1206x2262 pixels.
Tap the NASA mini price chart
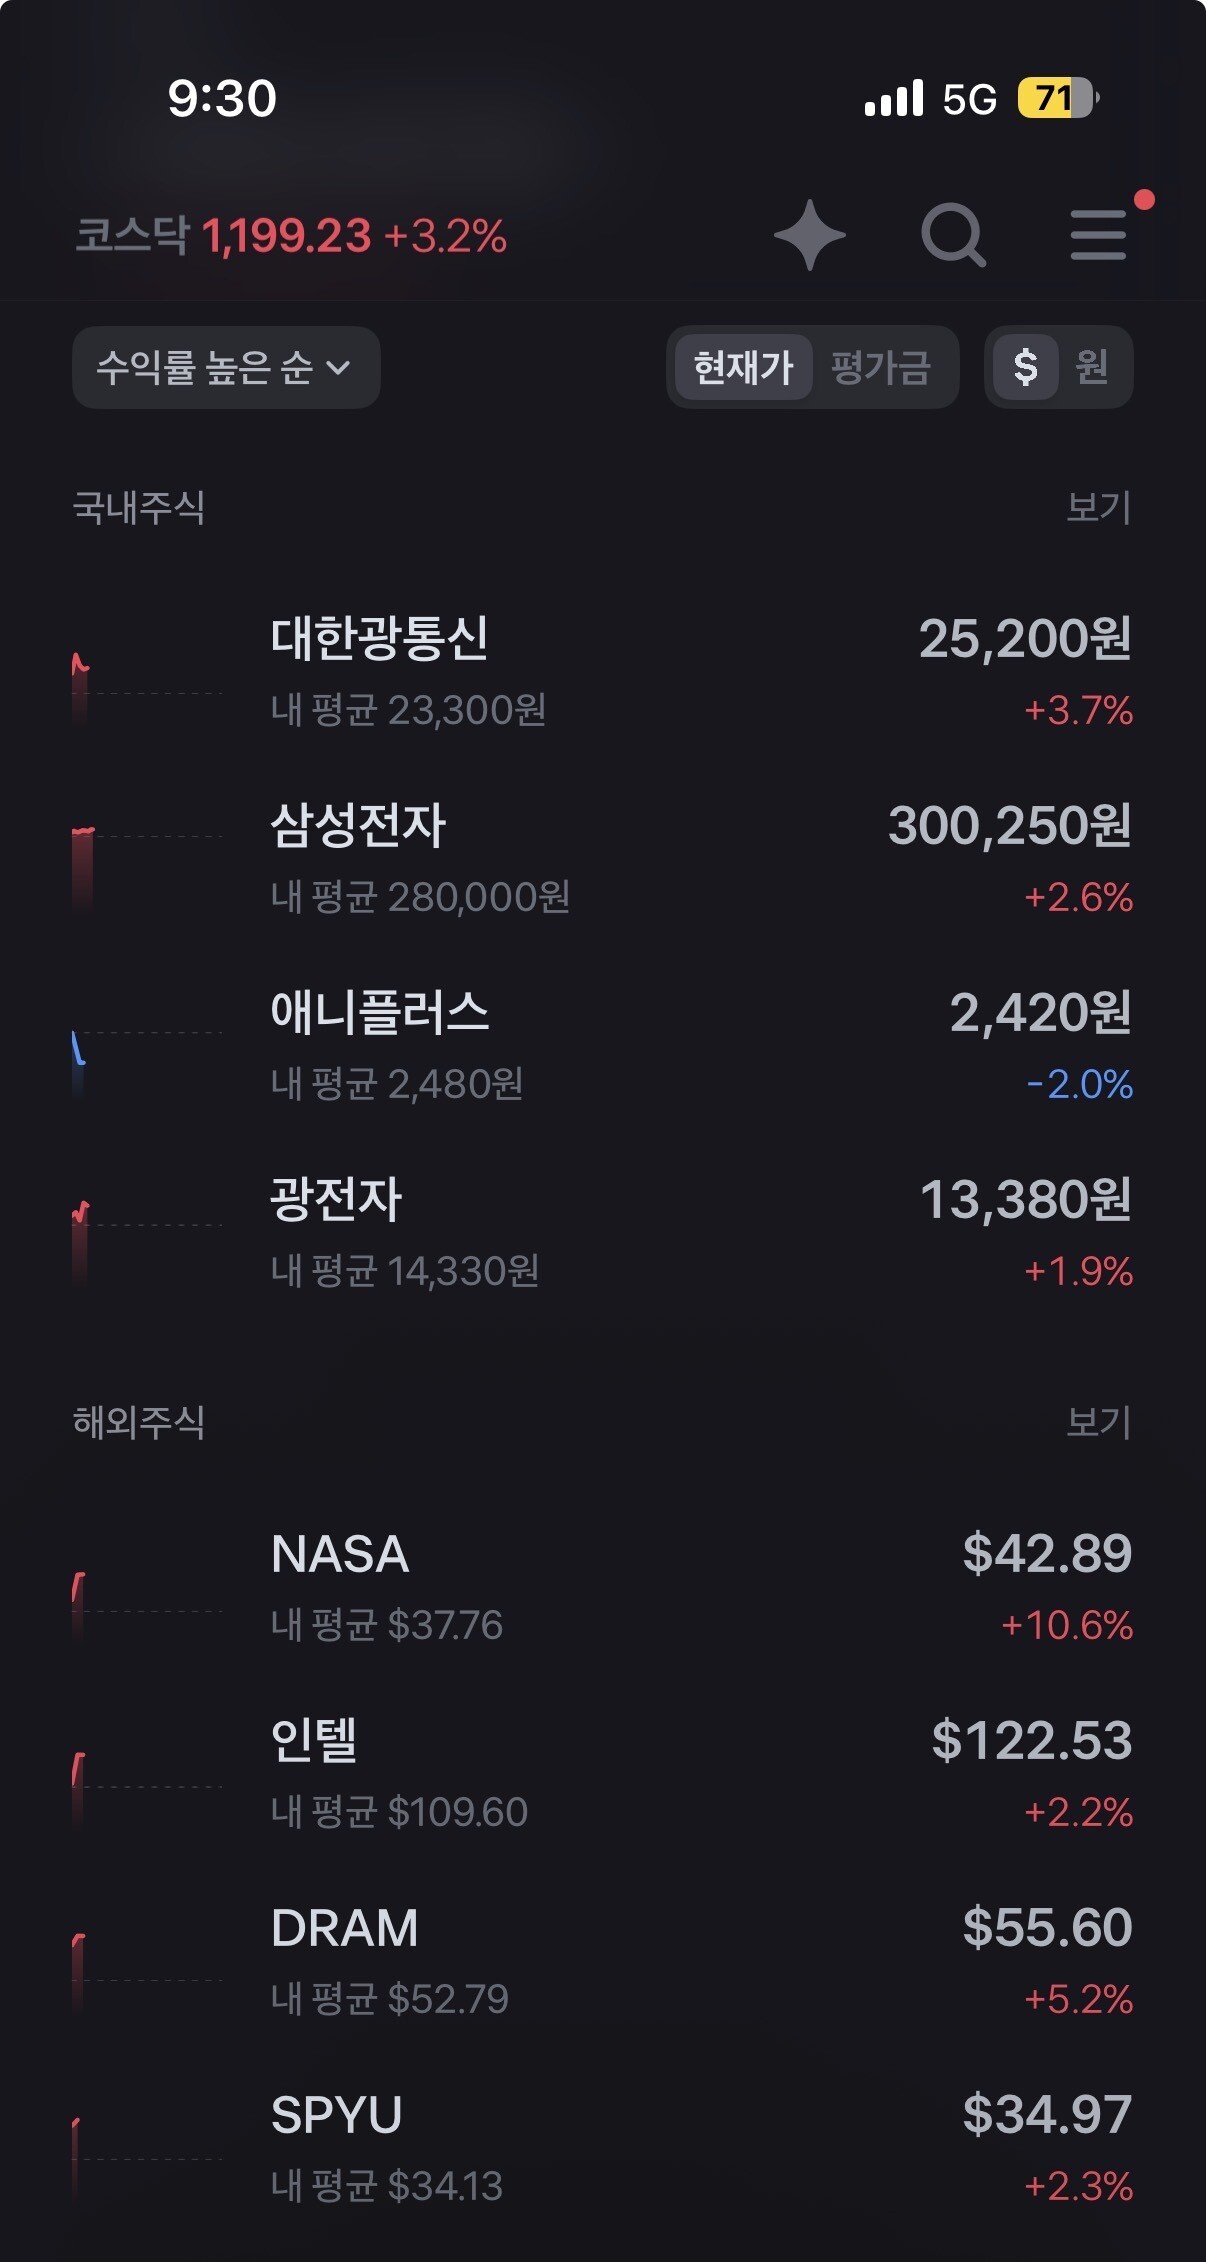click(x=148, y=1602)
